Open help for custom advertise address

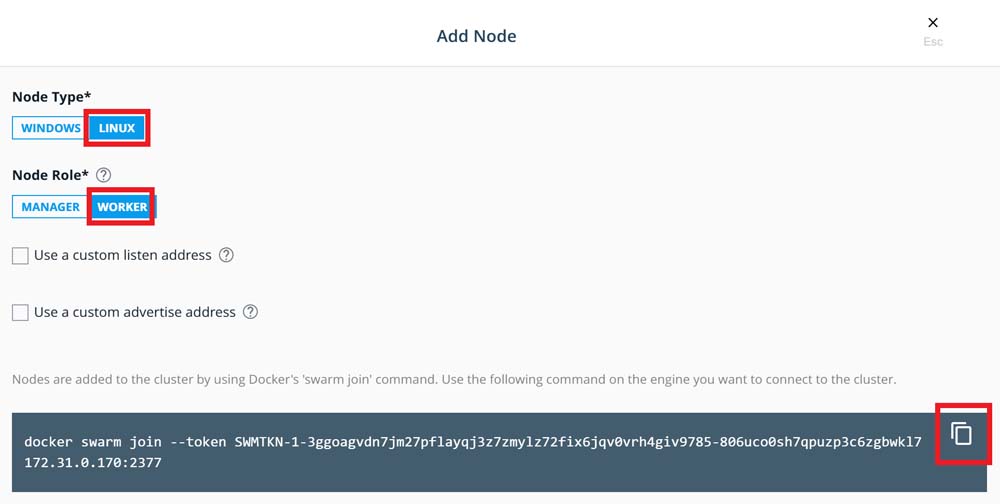click(251, 312)
